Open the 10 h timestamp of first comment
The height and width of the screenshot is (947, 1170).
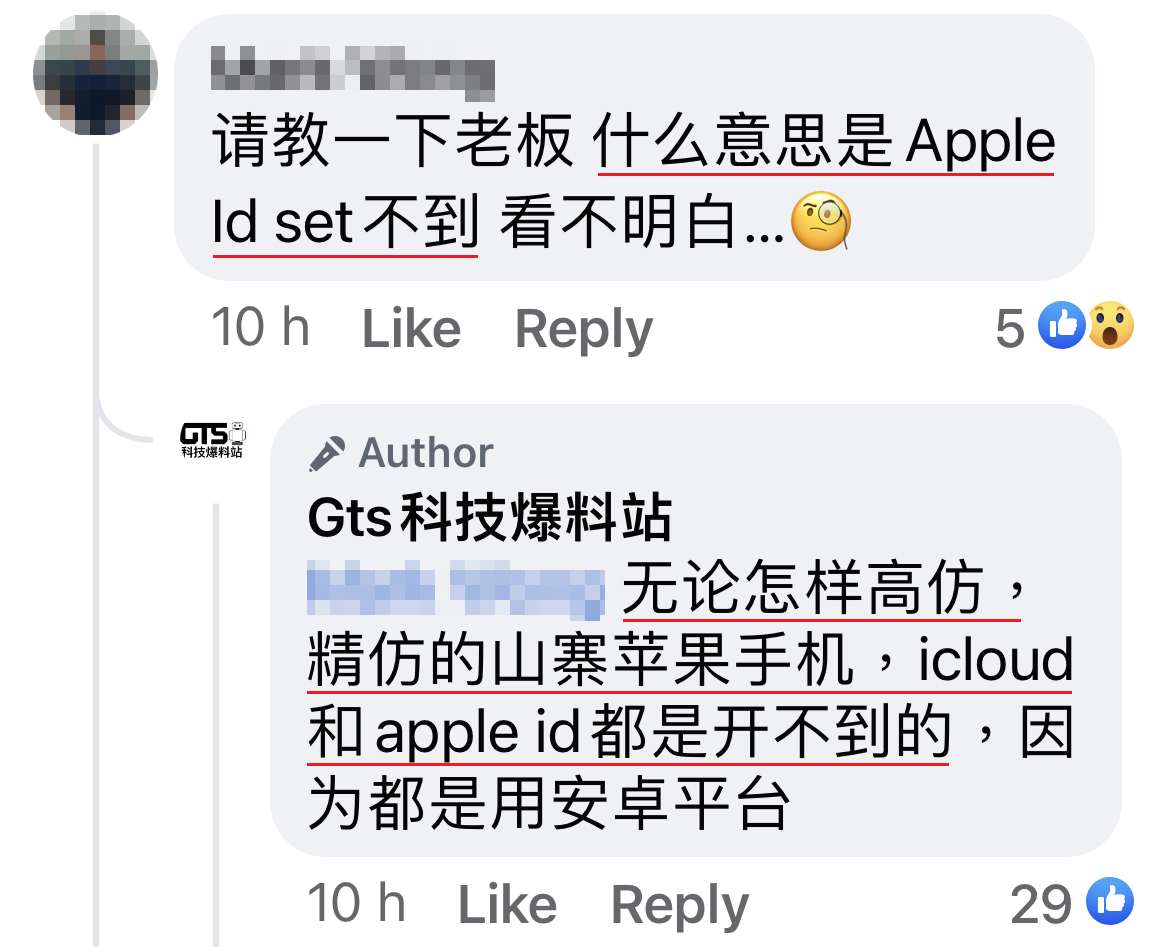pos(260,328)
